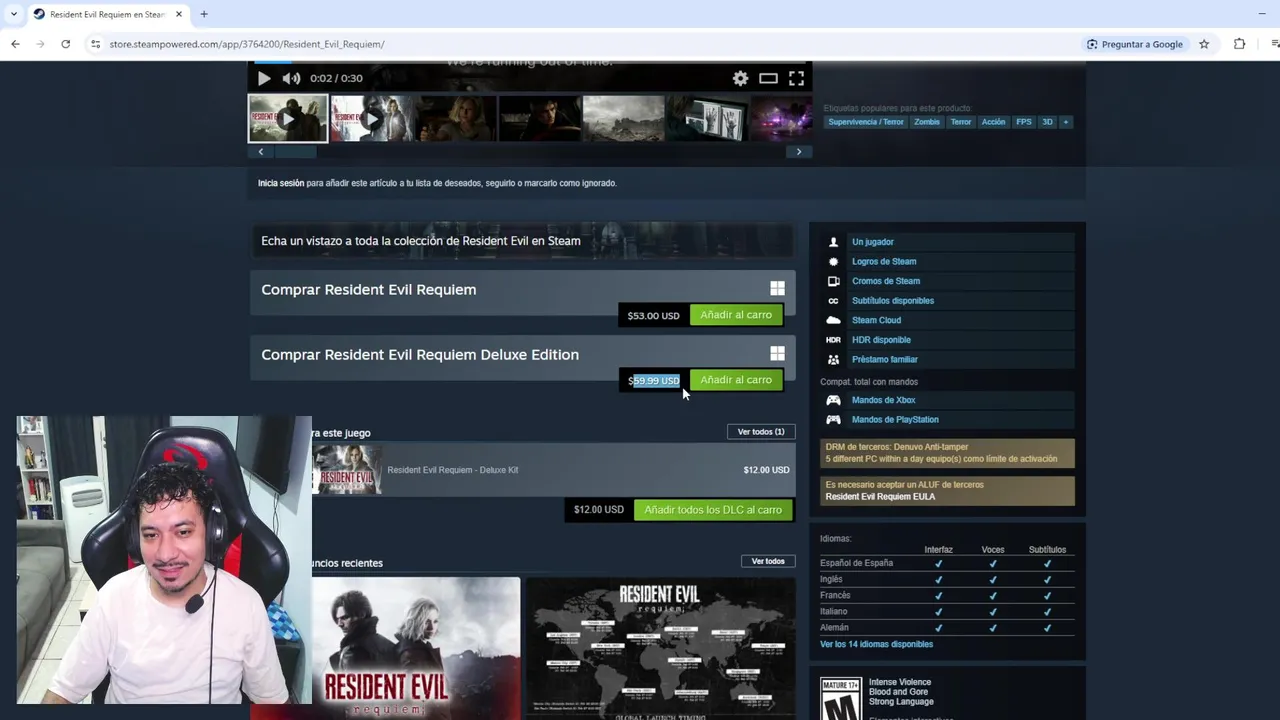1280x720 pixels.
Task: Open the Resident Evil collection banner
Action: coord(523,241)
